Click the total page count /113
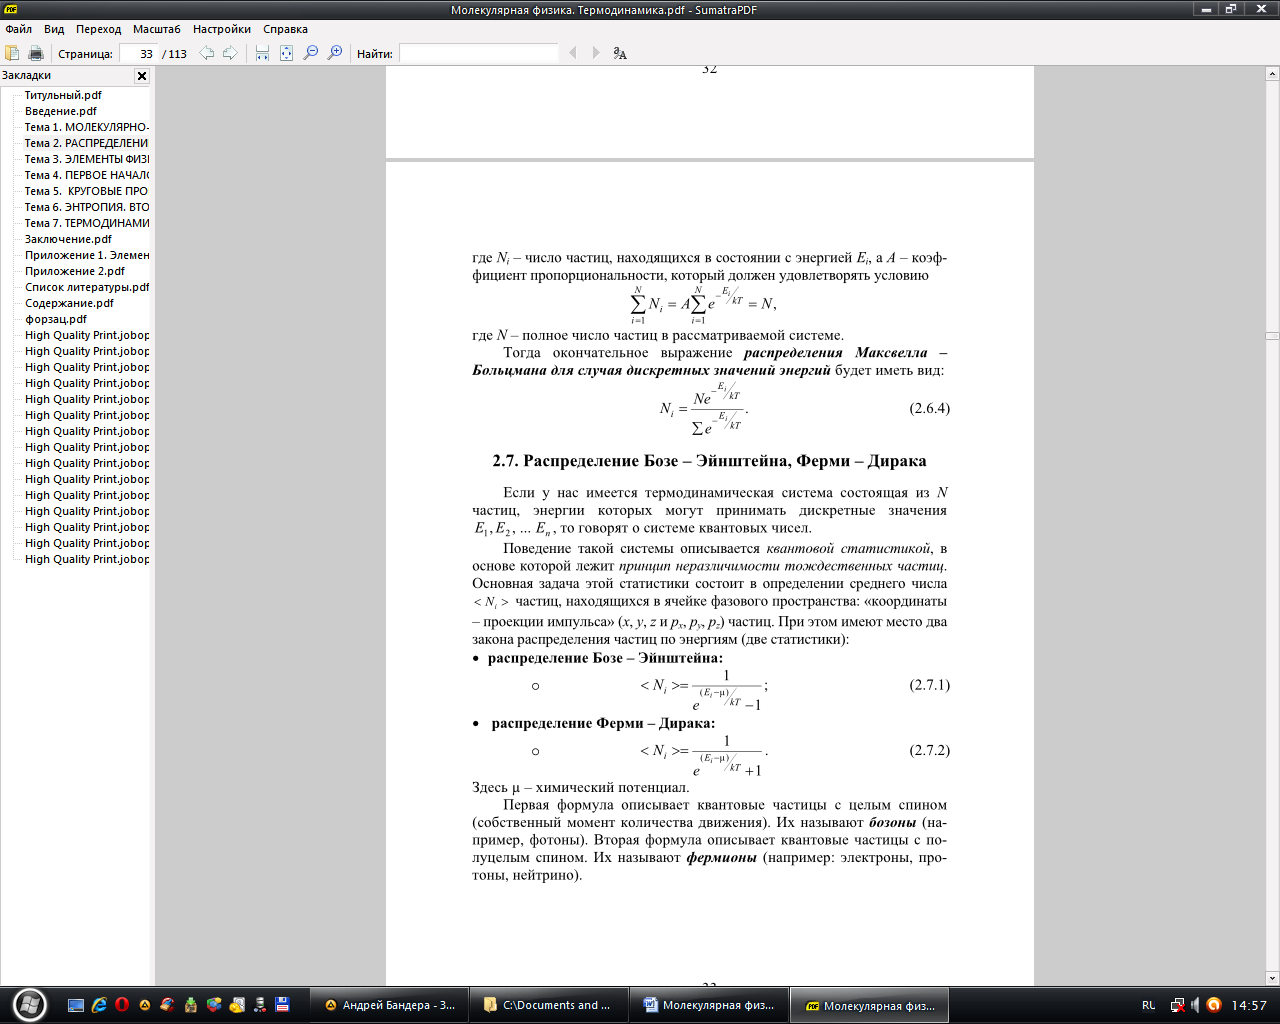 [175, 54]
